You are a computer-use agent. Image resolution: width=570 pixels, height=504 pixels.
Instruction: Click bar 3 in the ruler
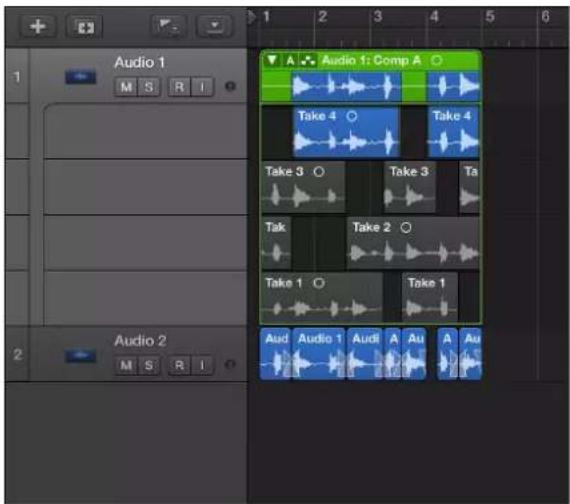click(378, 16)
